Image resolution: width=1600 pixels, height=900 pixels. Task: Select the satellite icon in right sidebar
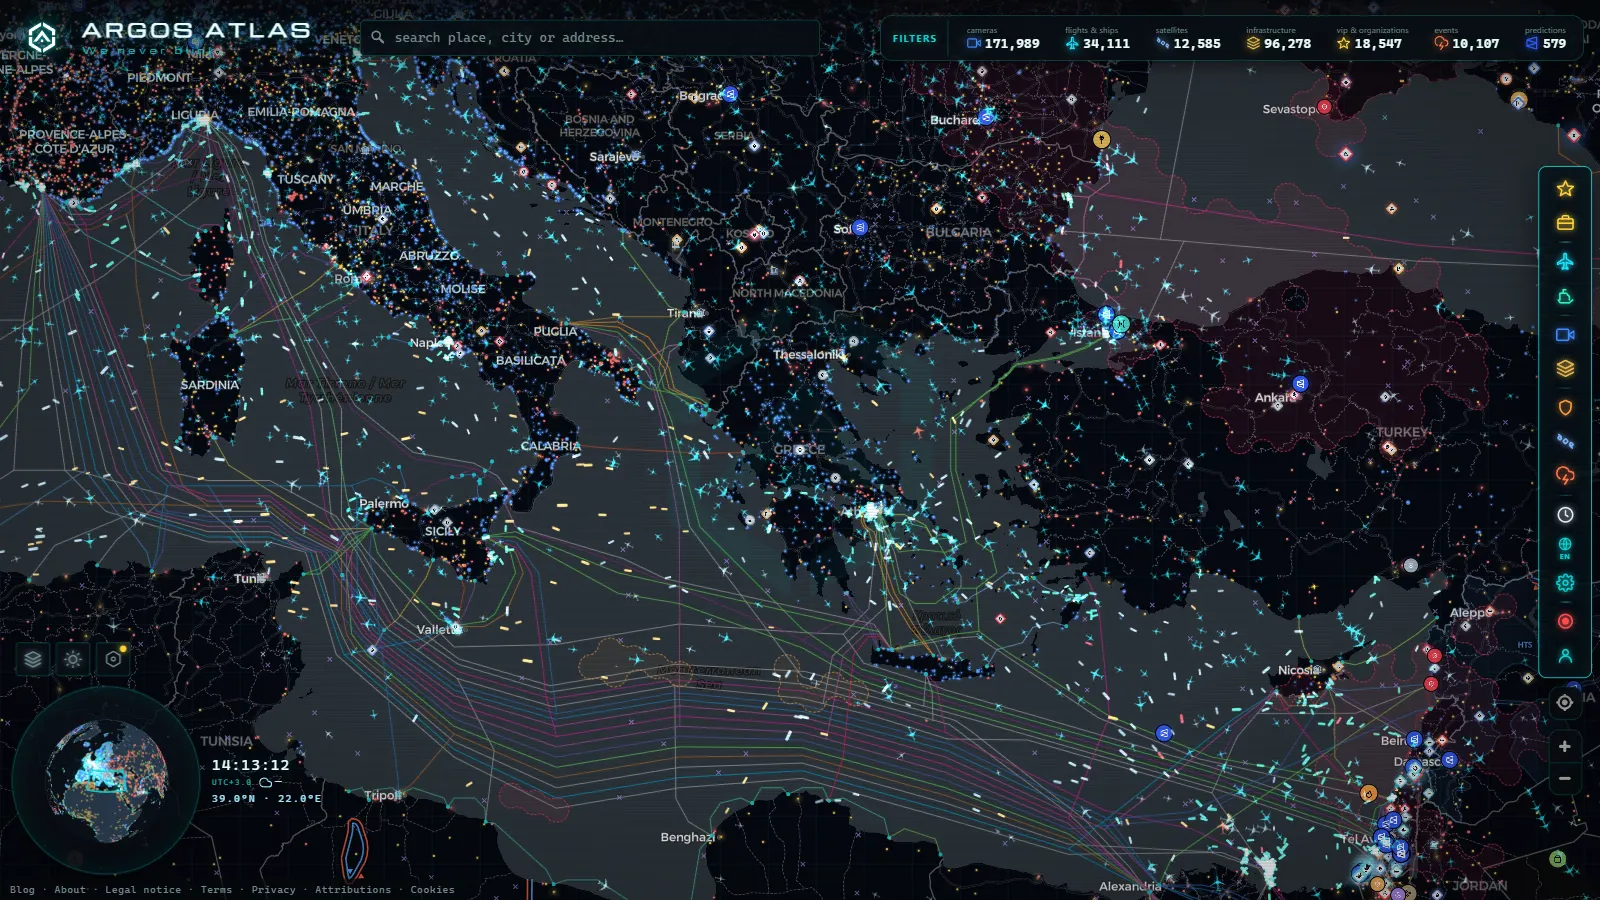coord(1565,441)
